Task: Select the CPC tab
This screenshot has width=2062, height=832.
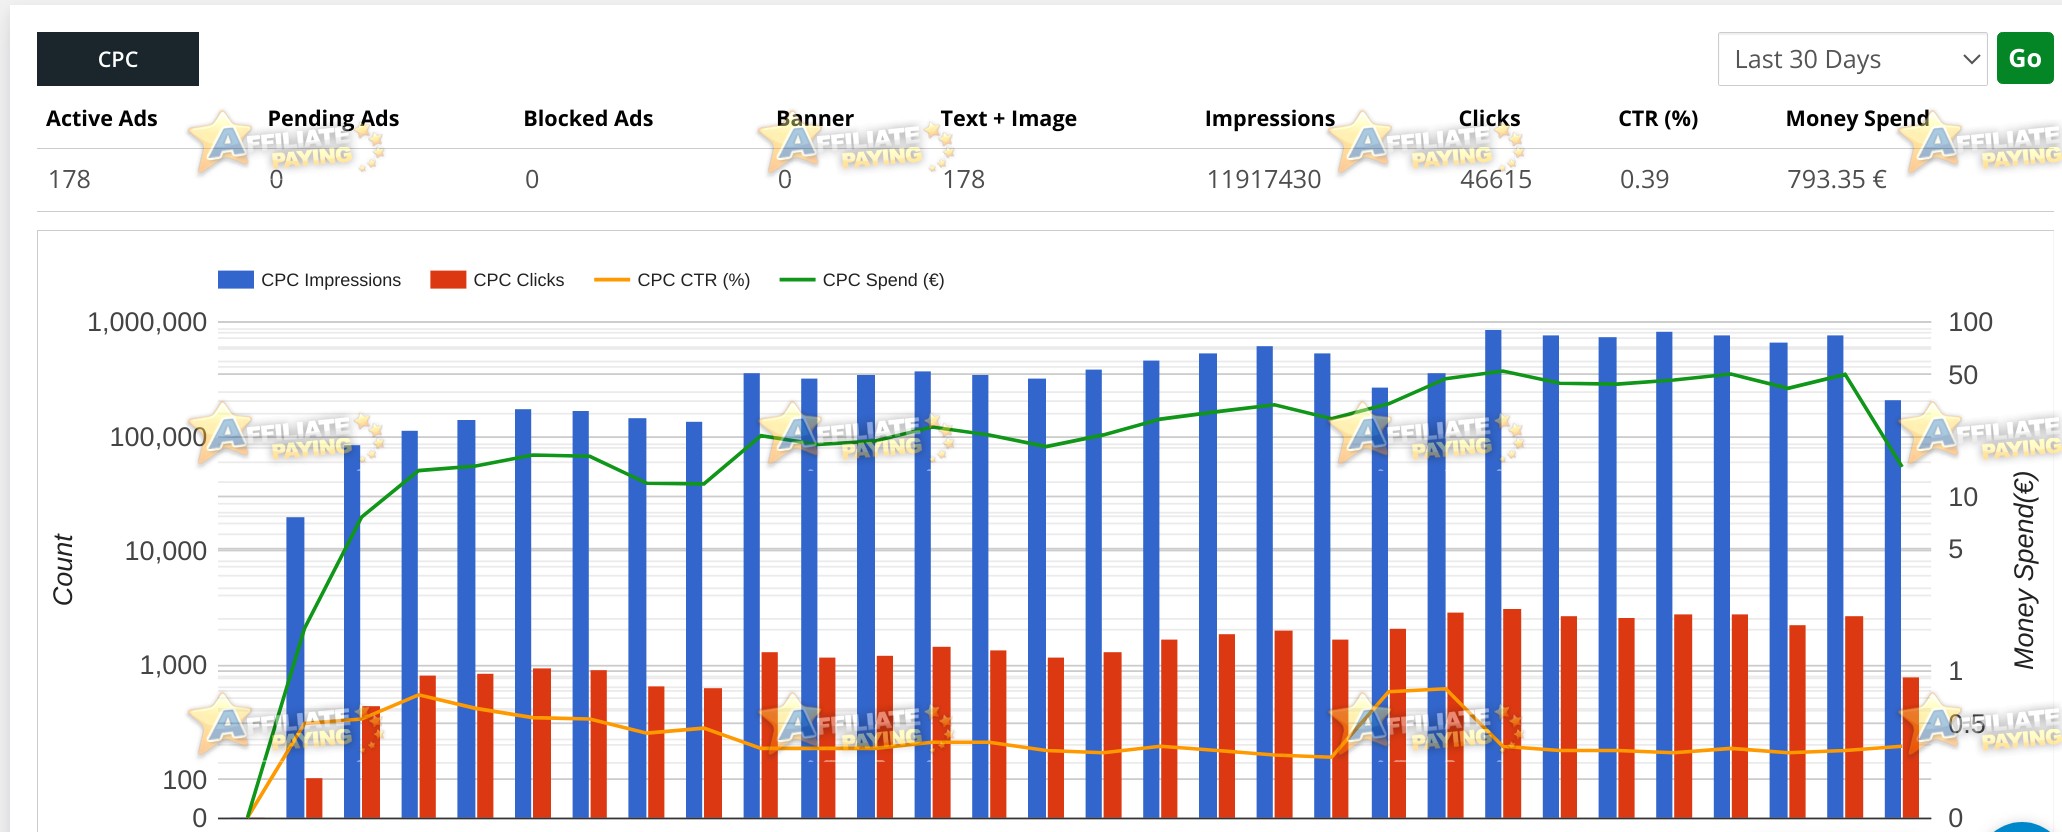Action: 118,59
